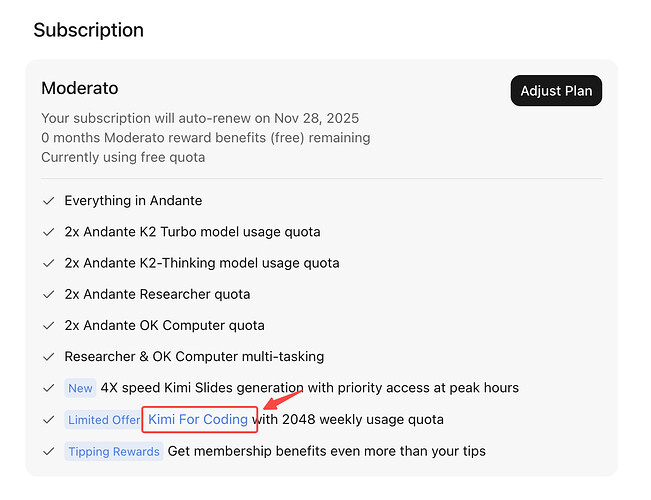Click the Adjust Plan button

556,91
